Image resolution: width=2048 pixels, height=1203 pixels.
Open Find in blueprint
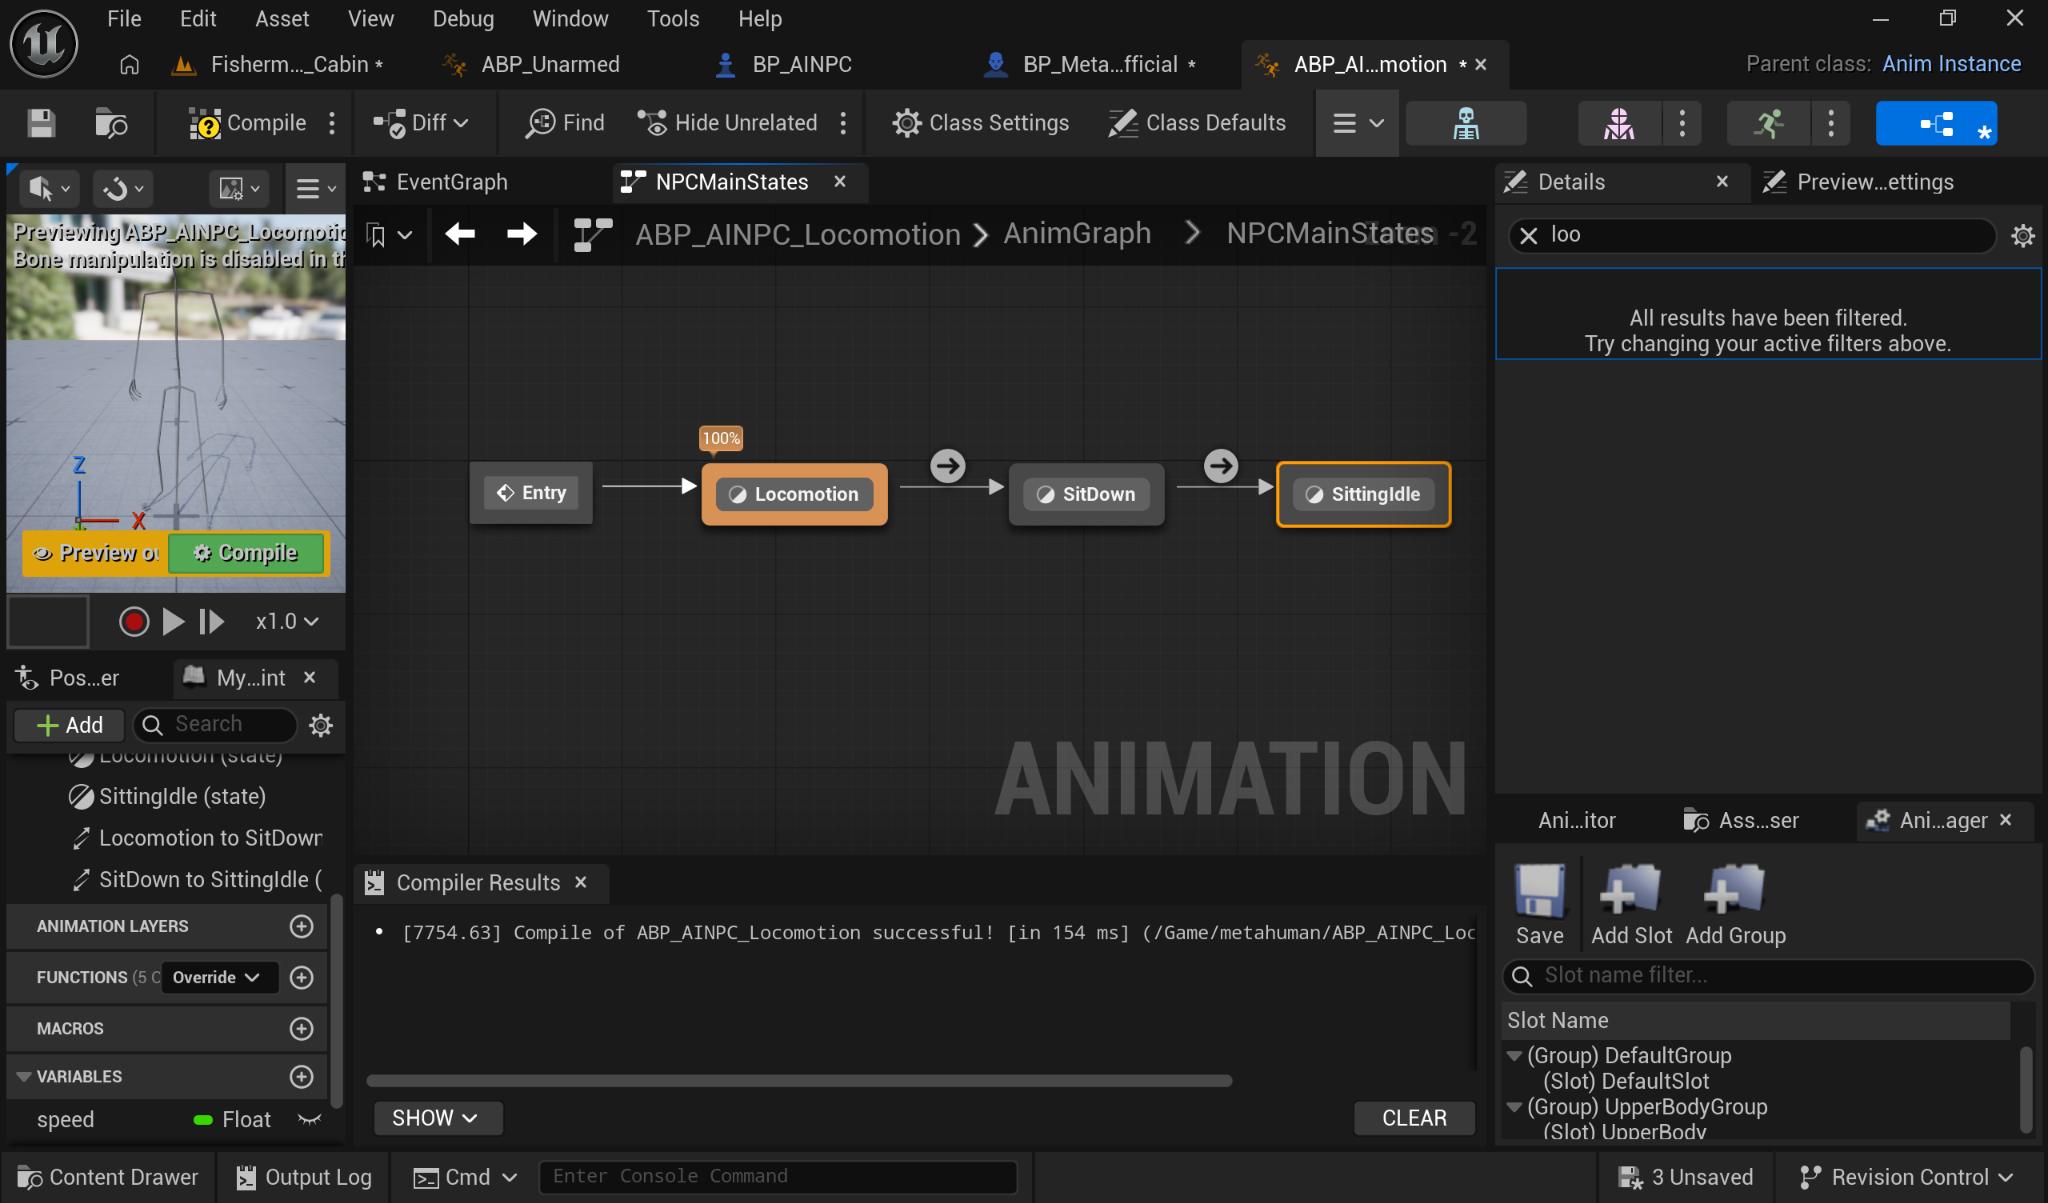(x=566, y=123)
